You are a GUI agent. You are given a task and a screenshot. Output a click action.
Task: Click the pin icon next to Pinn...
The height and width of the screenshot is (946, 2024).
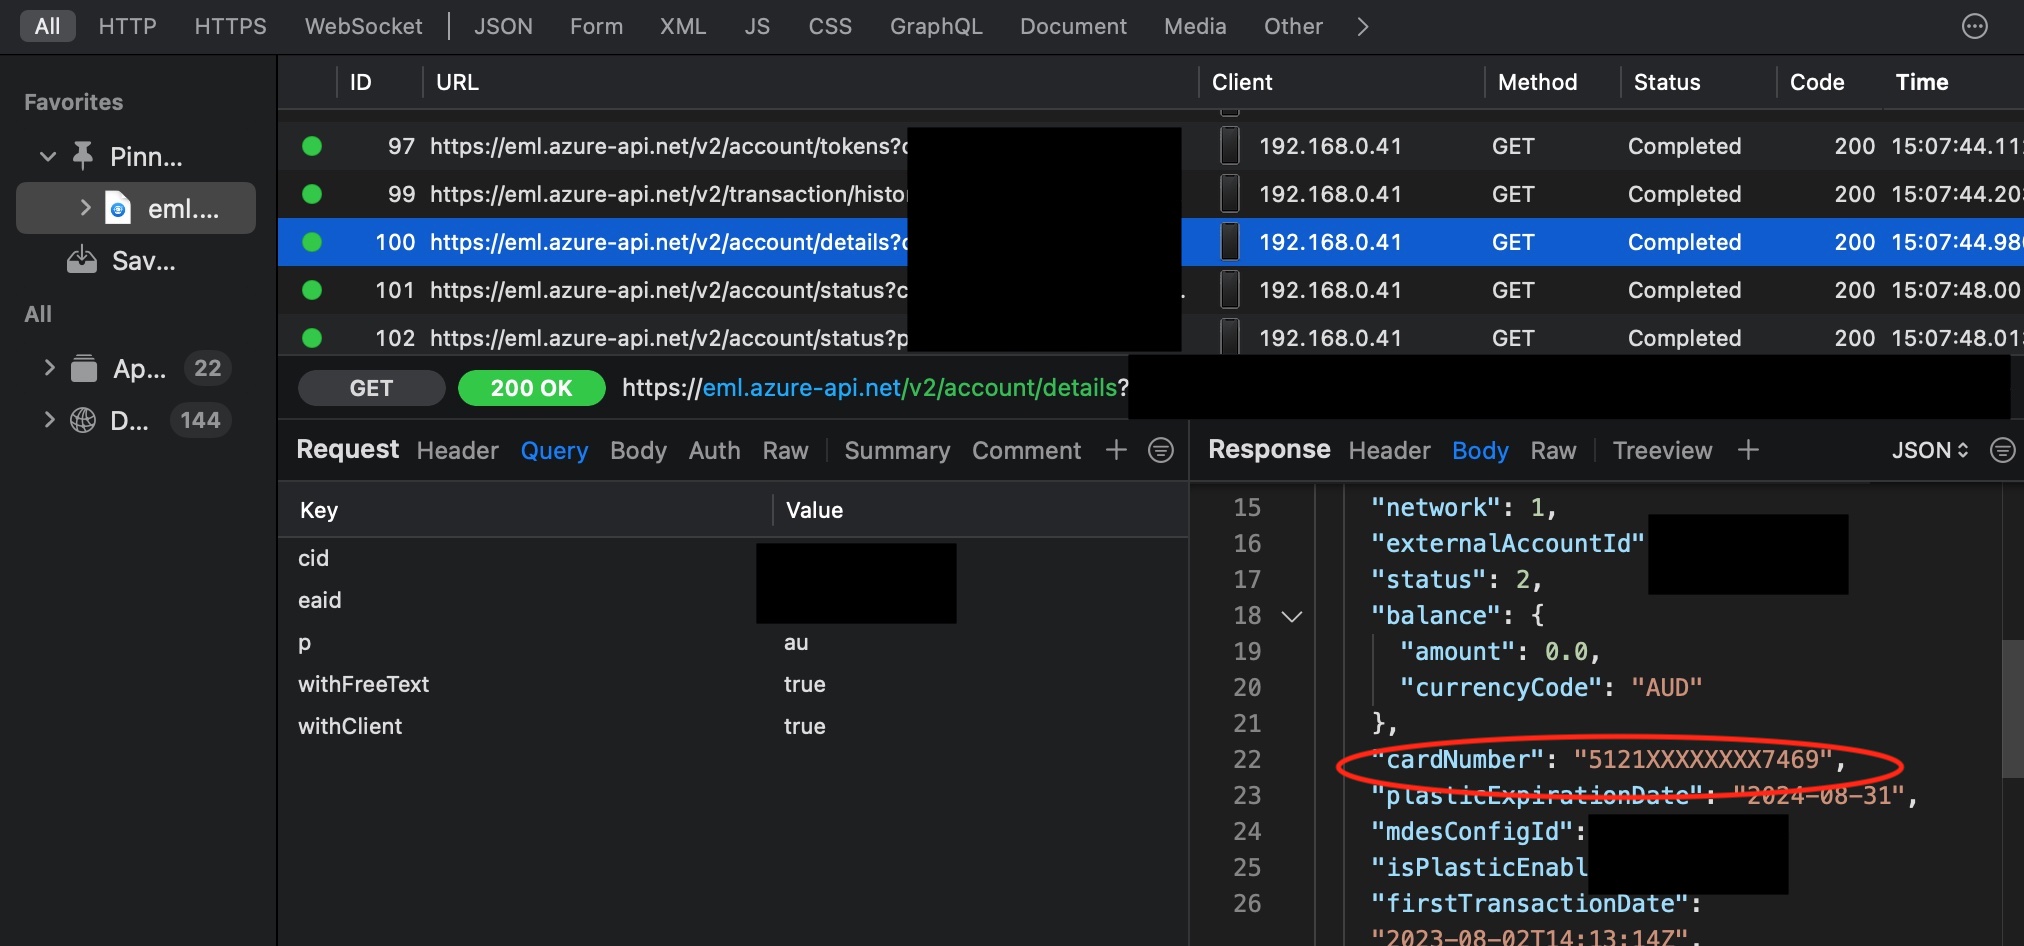click(x=83, y=156)
